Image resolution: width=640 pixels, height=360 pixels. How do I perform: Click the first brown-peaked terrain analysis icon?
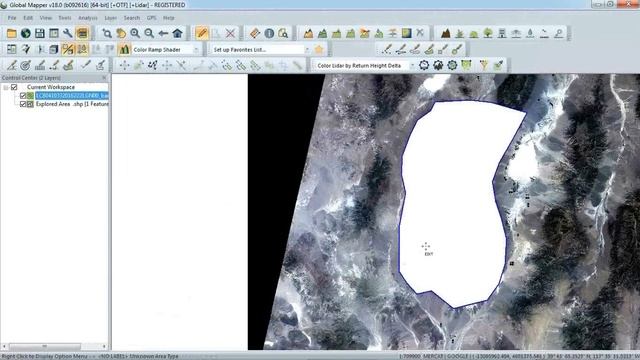308,33
